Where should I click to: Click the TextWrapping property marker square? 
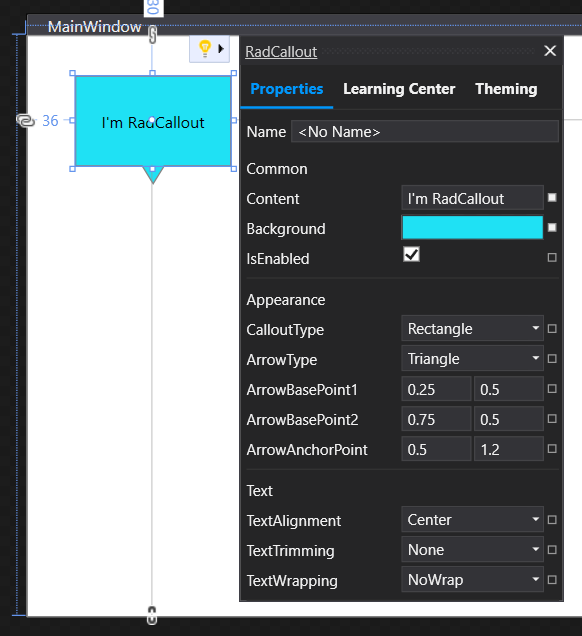(552, 580)
